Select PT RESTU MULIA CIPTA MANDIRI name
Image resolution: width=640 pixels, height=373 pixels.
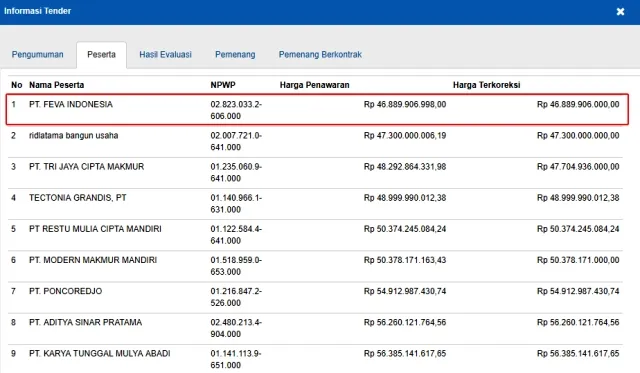95,229
